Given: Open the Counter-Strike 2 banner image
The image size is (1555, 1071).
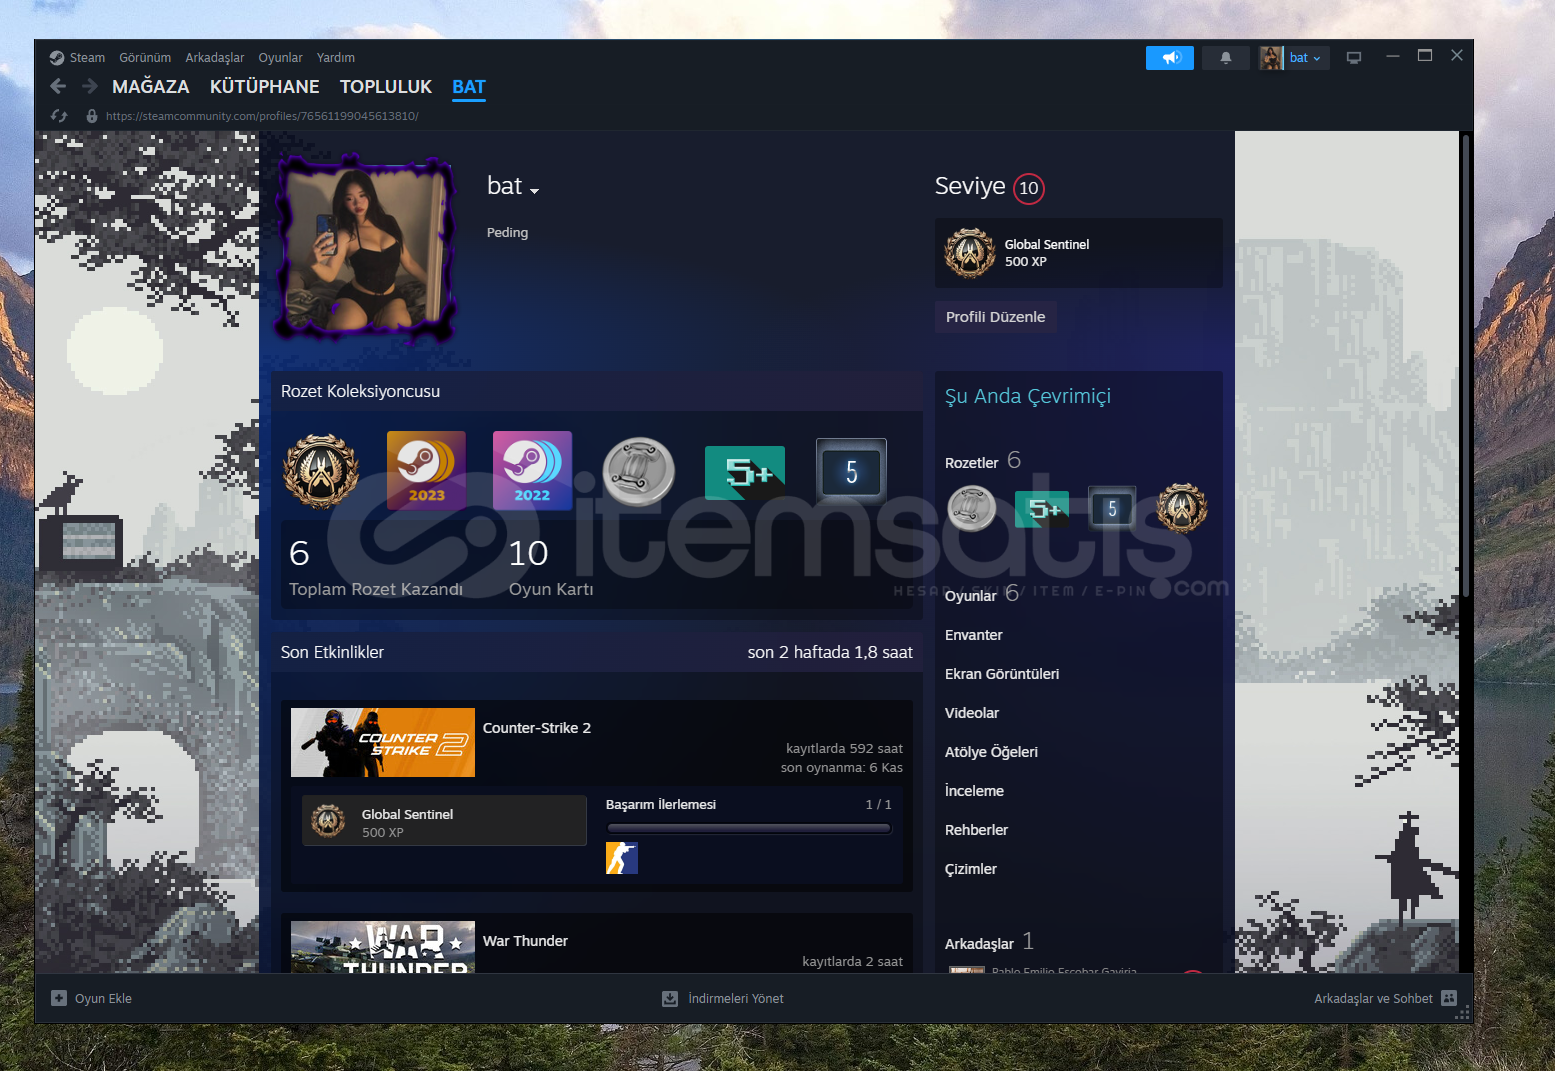Looking at the screenshot, I should point(383,742).
